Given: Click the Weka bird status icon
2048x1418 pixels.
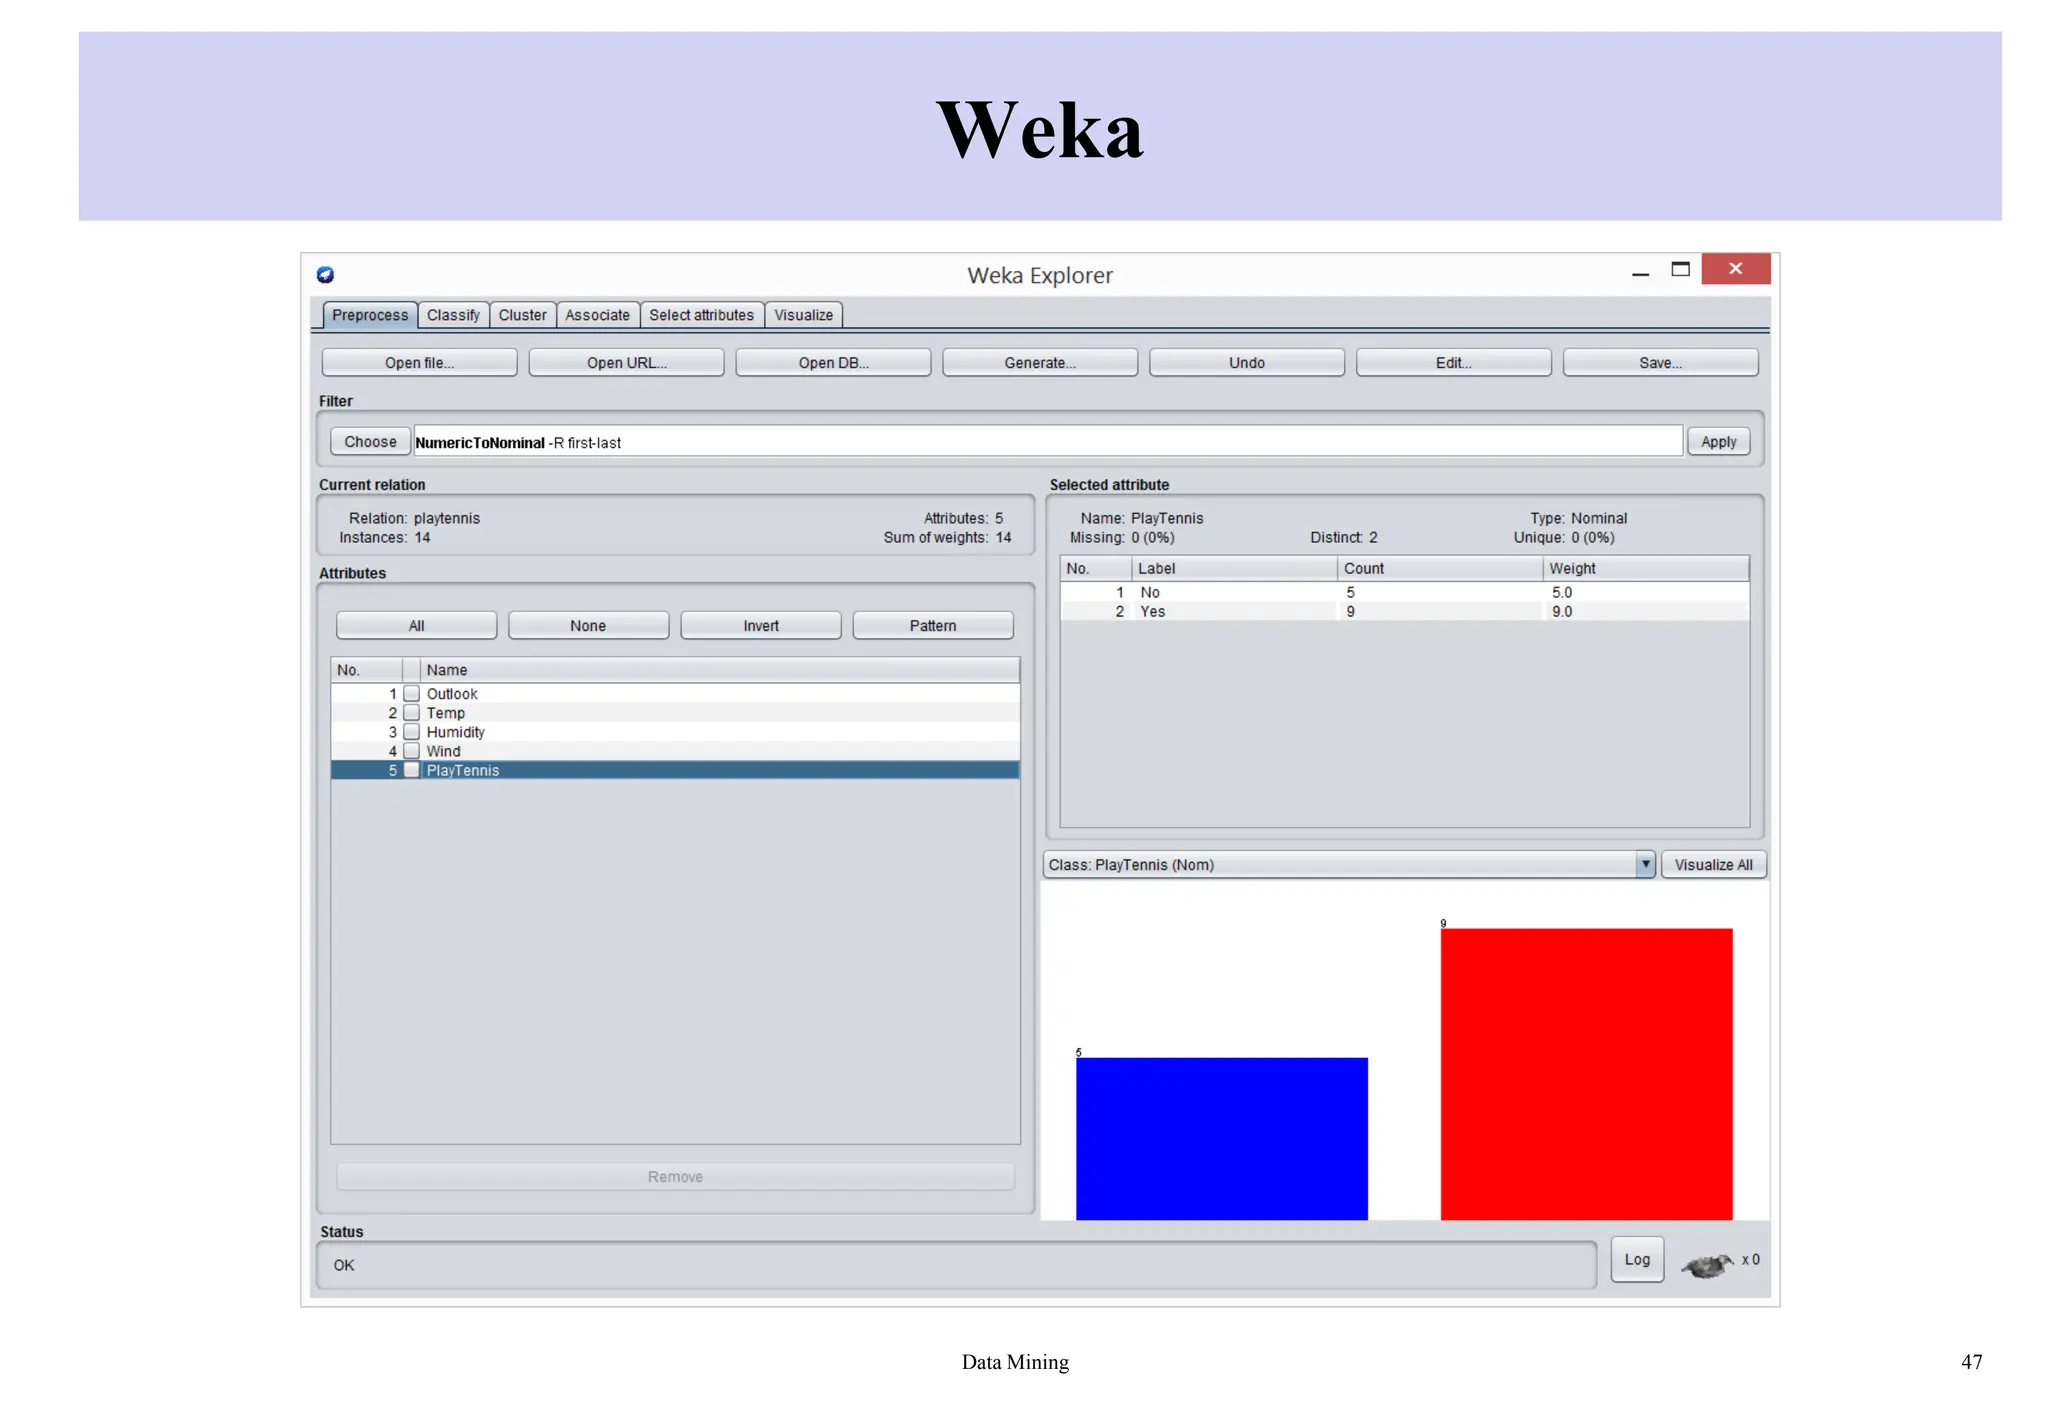Looking at the screenshot, I should (1707, 1266).
